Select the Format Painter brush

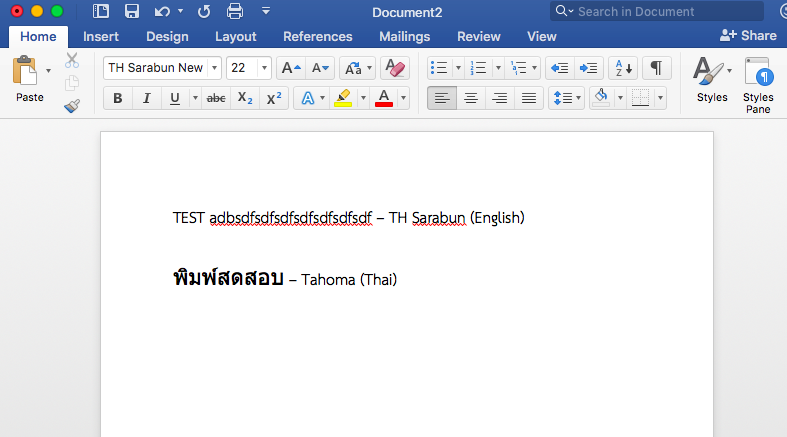pyautogui.click(x=72, y=105)
